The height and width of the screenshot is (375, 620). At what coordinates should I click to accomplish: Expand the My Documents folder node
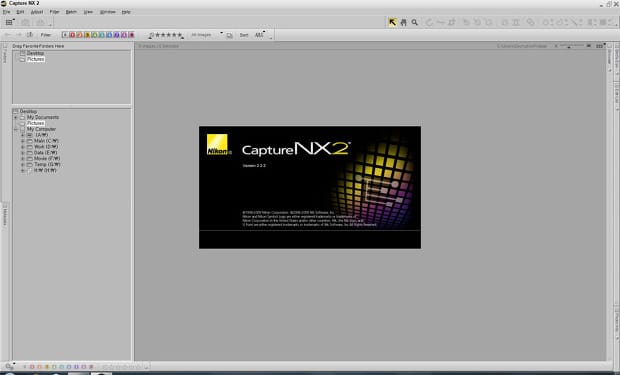click(16, 117)
